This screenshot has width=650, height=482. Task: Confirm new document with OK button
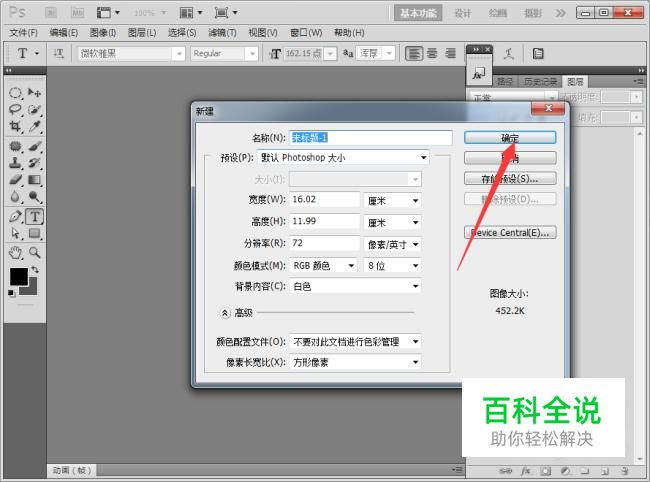point(510,138)
